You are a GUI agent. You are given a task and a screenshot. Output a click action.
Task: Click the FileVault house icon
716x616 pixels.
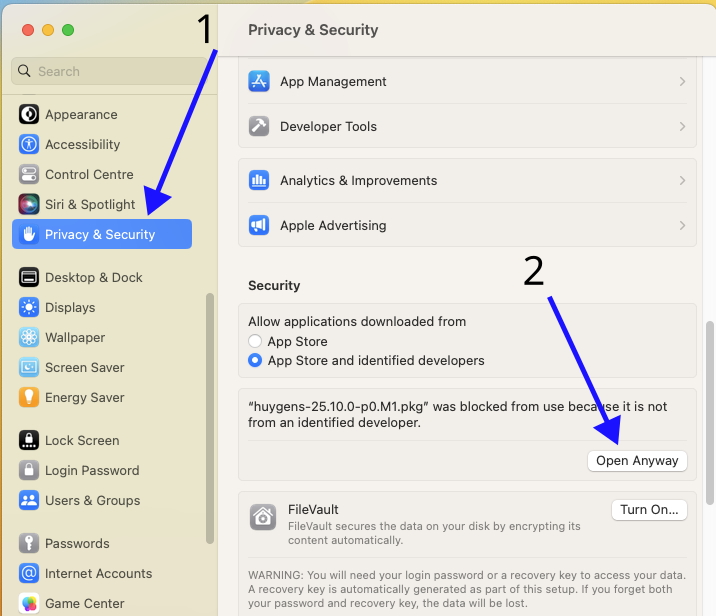pyautogui.click(x=262, y=517)
